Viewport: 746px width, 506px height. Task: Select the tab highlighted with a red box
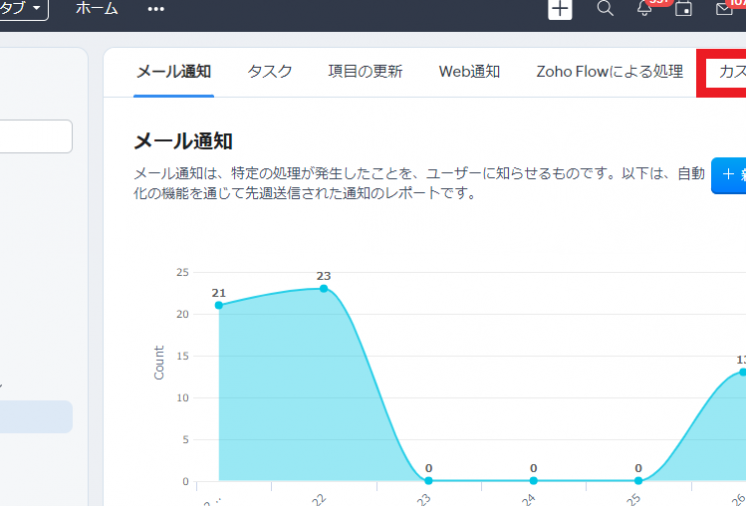click(x=724, y=72)
